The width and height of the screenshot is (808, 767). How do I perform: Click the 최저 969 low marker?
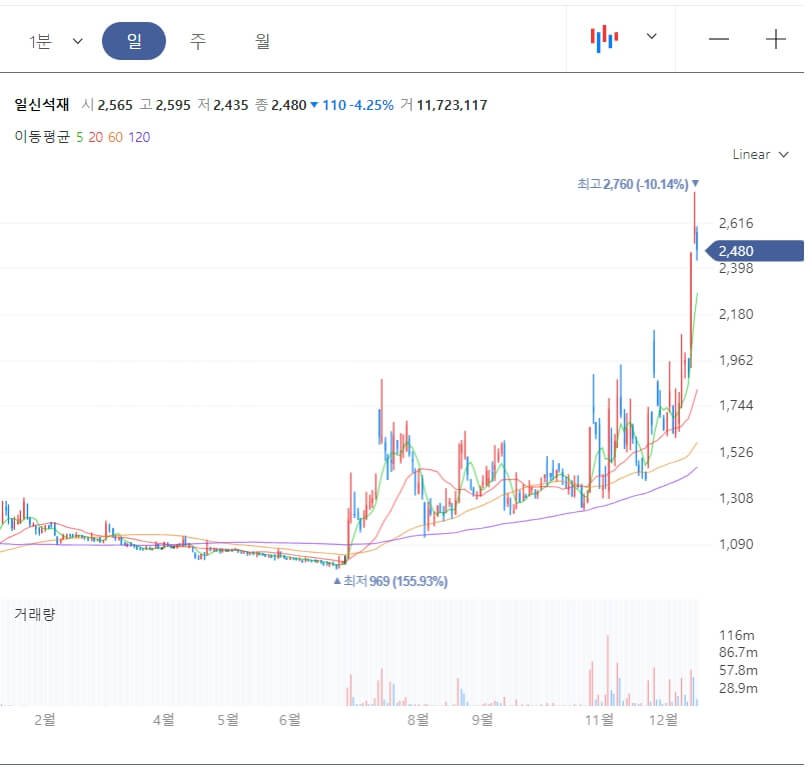391,581
